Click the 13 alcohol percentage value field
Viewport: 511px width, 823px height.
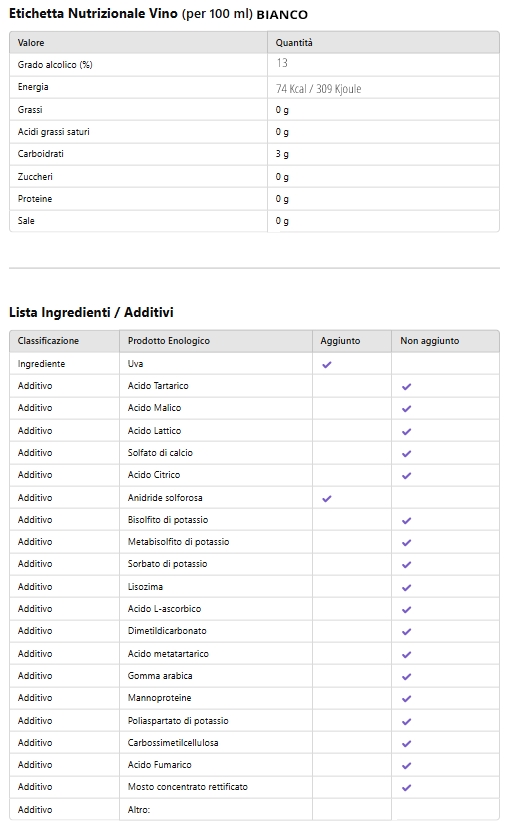384,65
